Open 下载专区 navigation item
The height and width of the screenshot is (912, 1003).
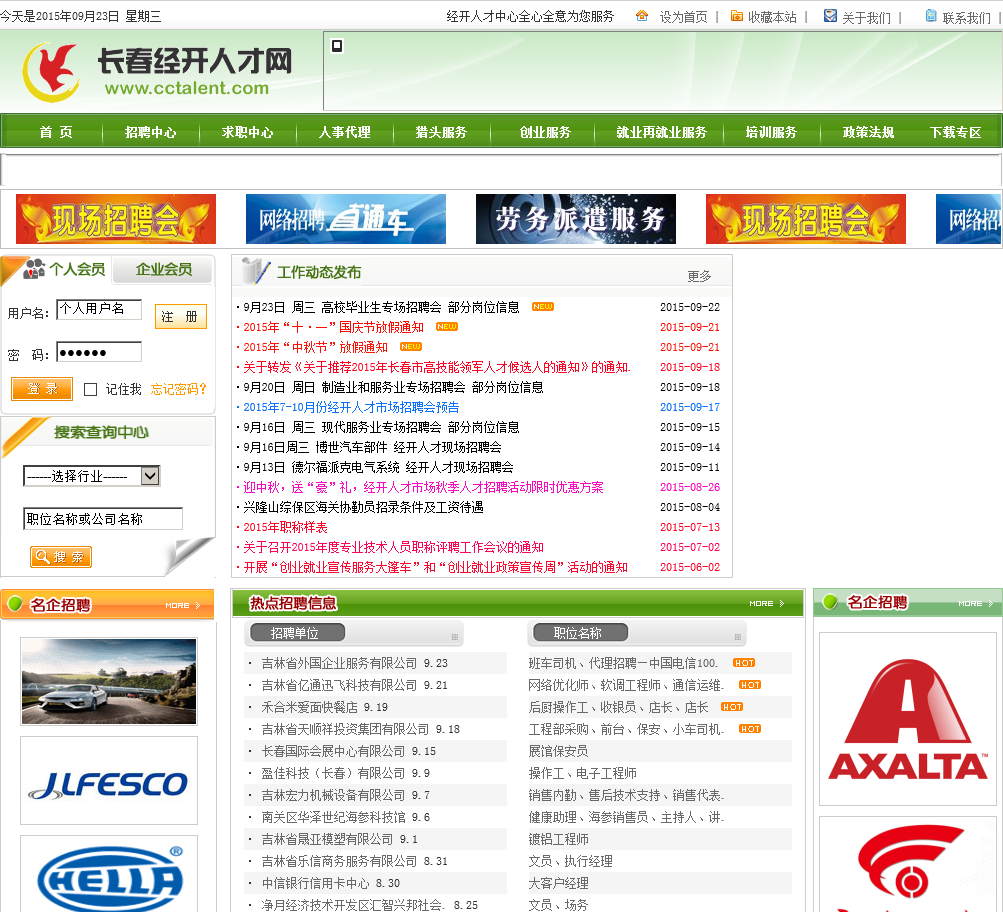956,132
